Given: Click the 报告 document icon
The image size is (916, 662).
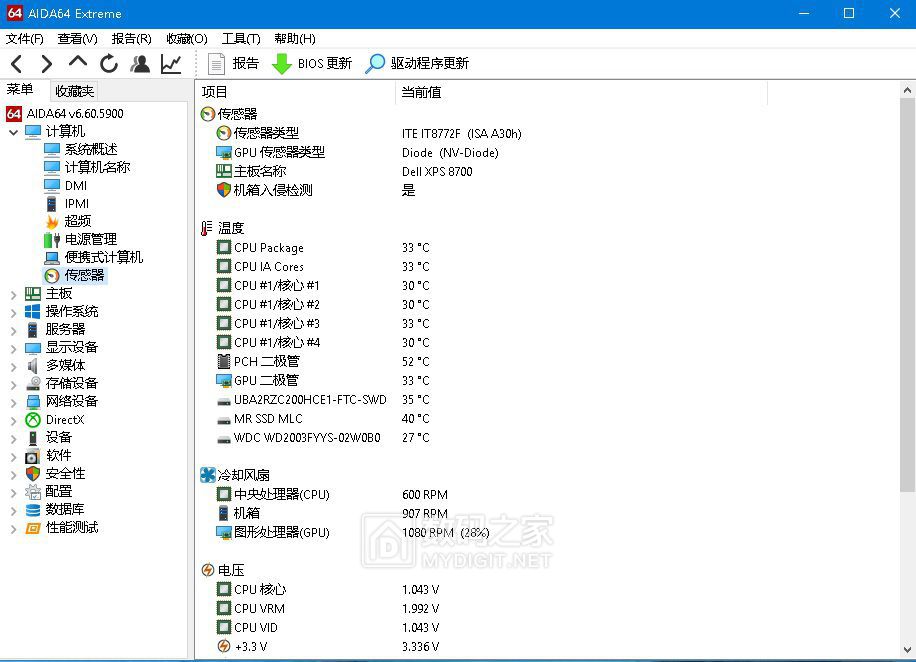Looking at the screenshot, I should pos(216,63).
